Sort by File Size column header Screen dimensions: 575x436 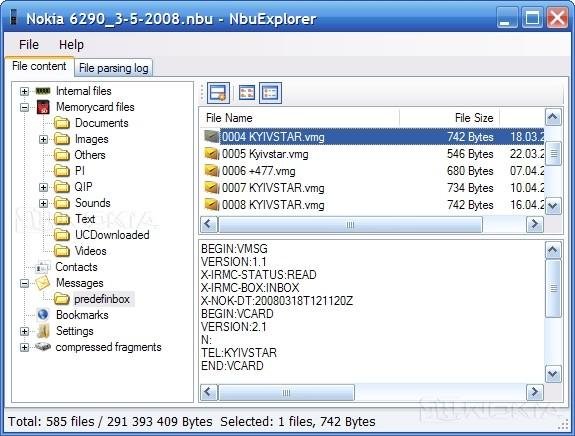pos(449,118)
